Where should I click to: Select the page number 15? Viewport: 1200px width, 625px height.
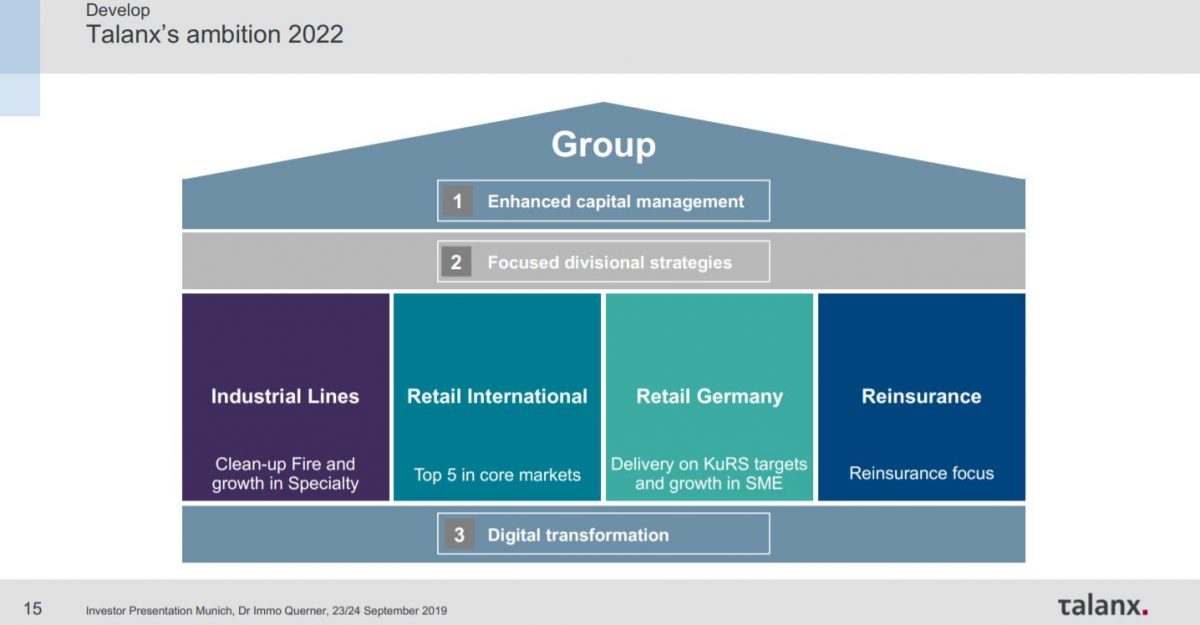[33, 608]
